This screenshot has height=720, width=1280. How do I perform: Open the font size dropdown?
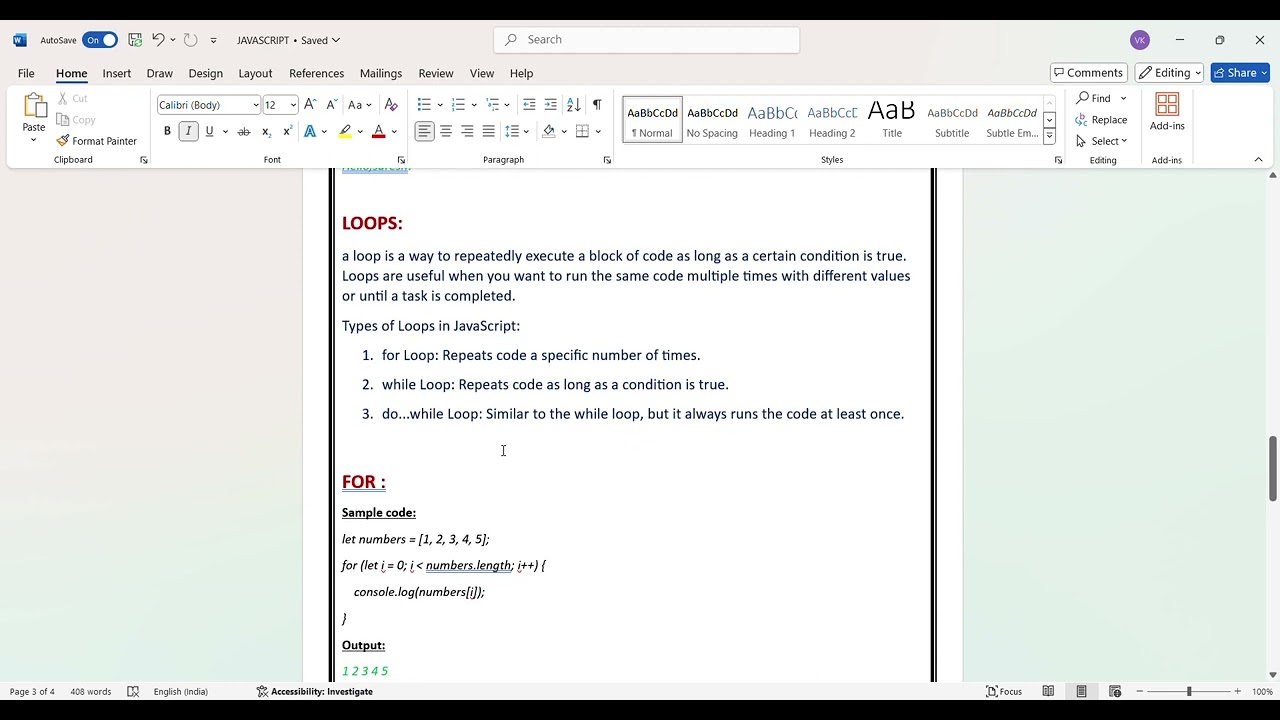coord(293,105)
